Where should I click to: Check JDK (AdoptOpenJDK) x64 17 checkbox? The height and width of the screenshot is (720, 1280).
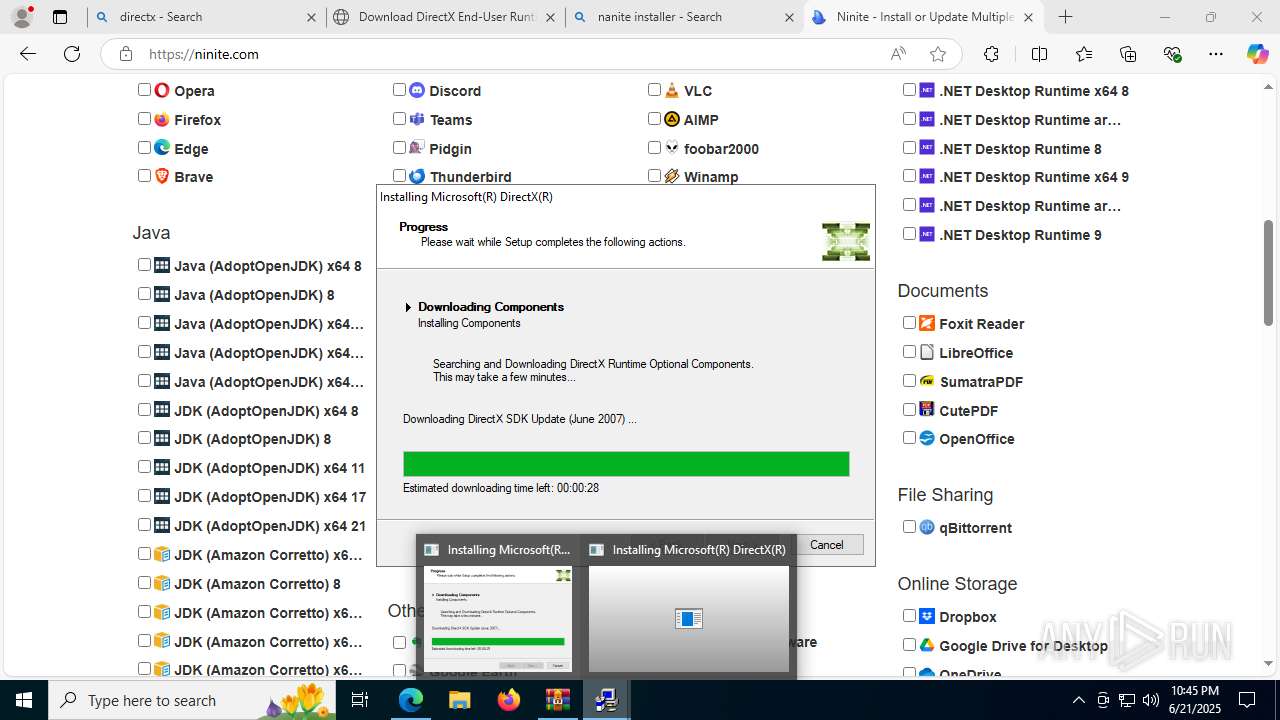(144, 496)
